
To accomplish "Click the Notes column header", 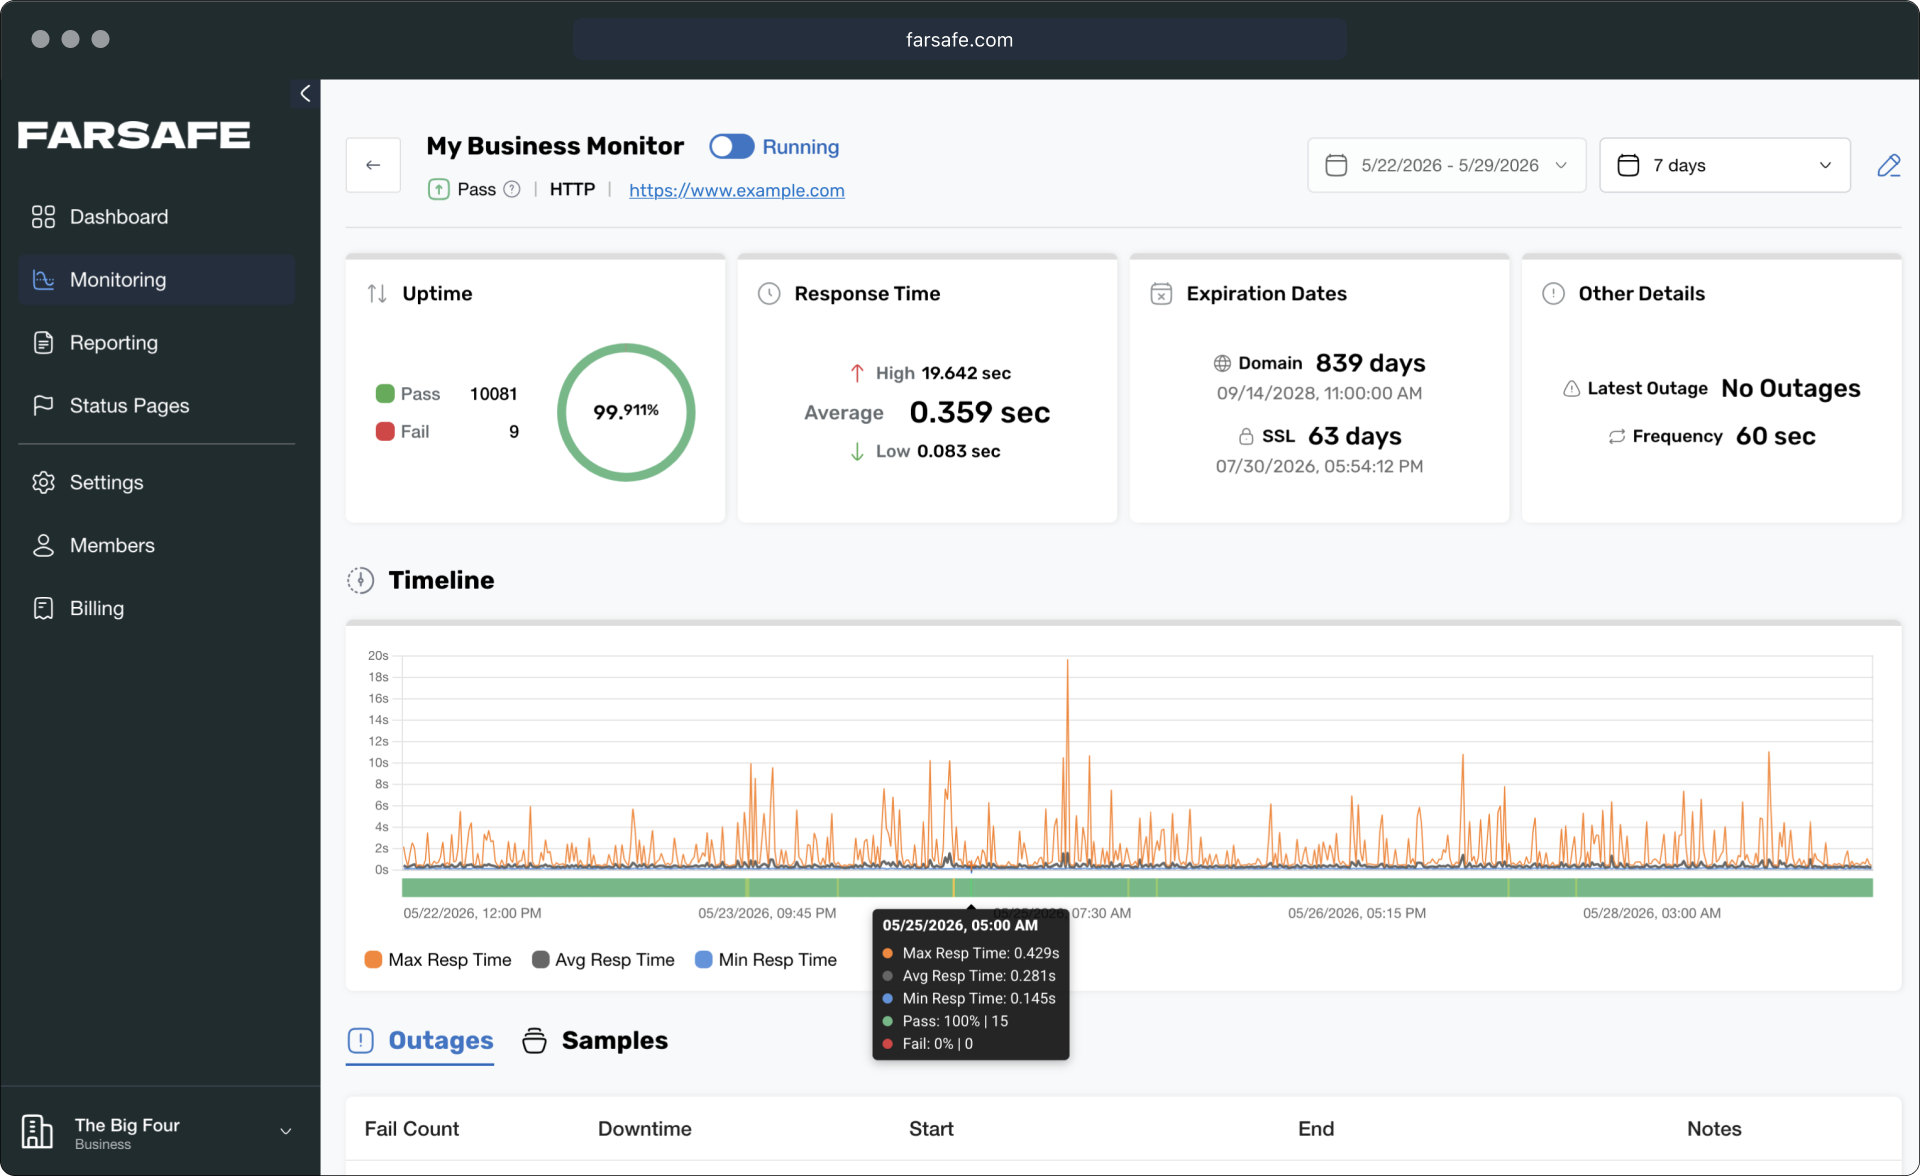I will 1714,1129.
